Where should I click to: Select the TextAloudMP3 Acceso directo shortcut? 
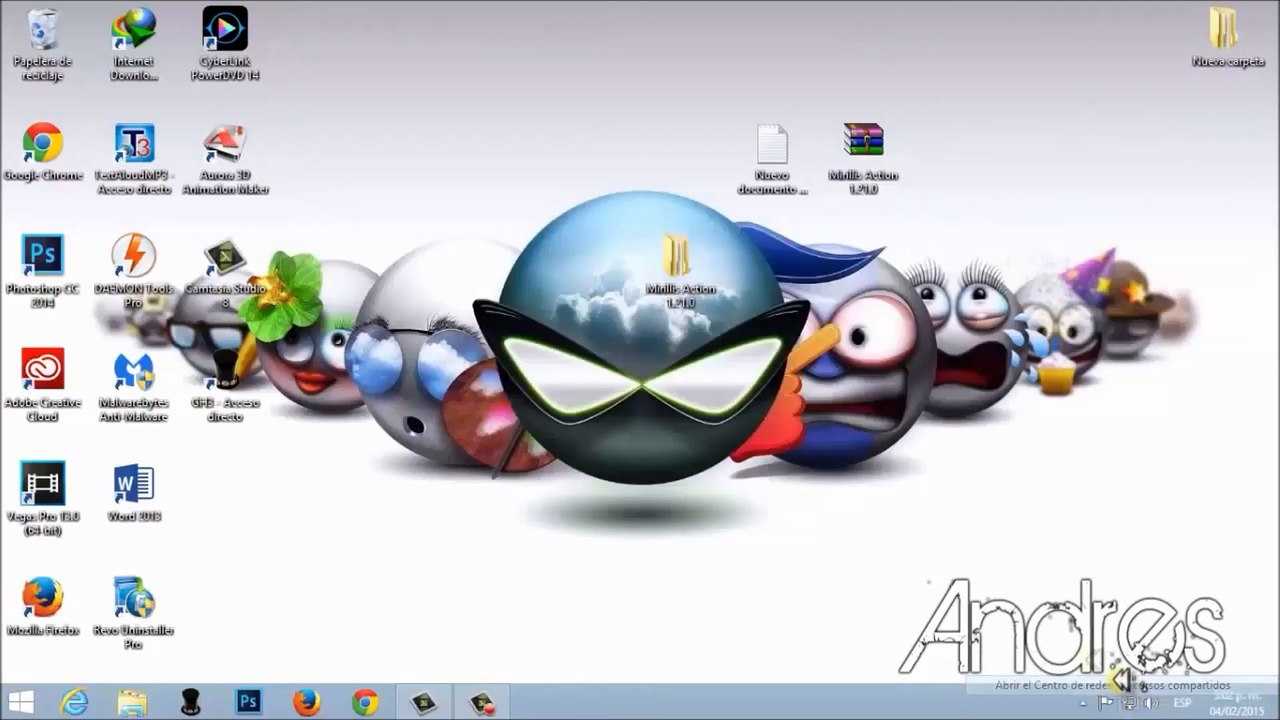[133, 160]
